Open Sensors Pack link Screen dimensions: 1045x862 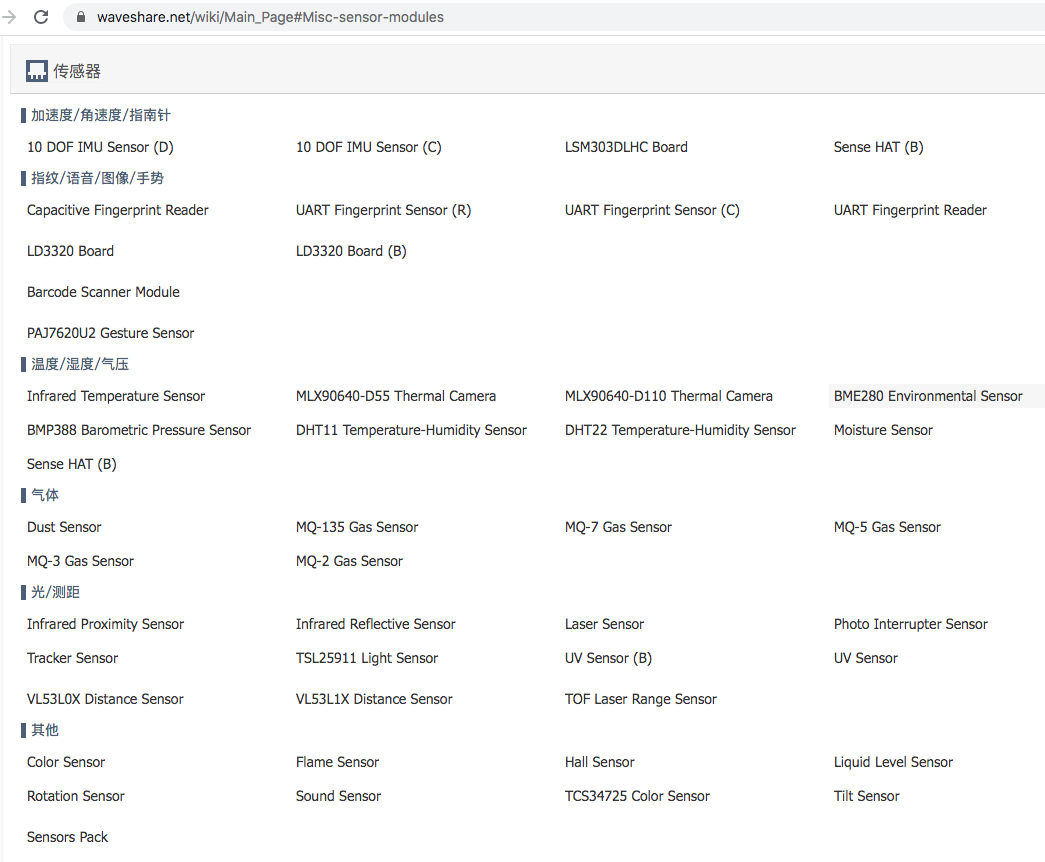pos(67,837)
